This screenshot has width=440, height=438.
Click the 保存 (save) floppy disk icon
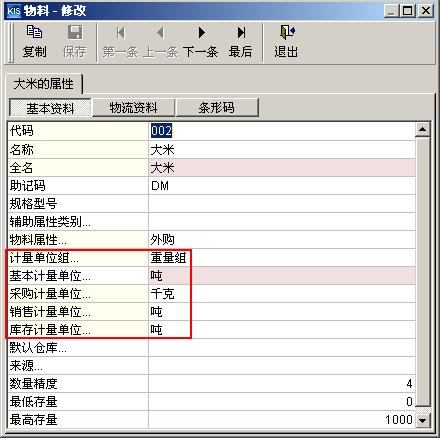(x=75, y=32)
